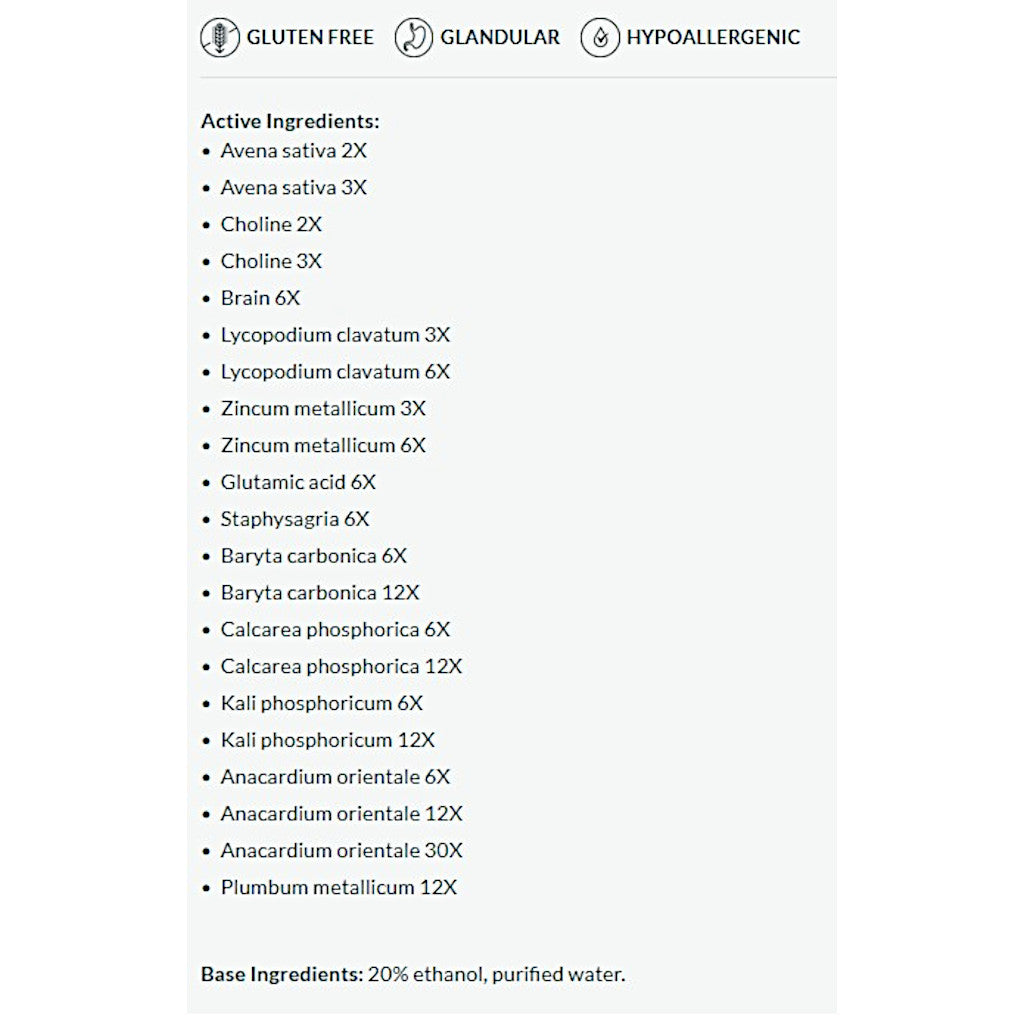Click Brain 6X ingredient entry
Image resolution: width=1024 pixels, height=1024 pixels.
coord(260,298)
